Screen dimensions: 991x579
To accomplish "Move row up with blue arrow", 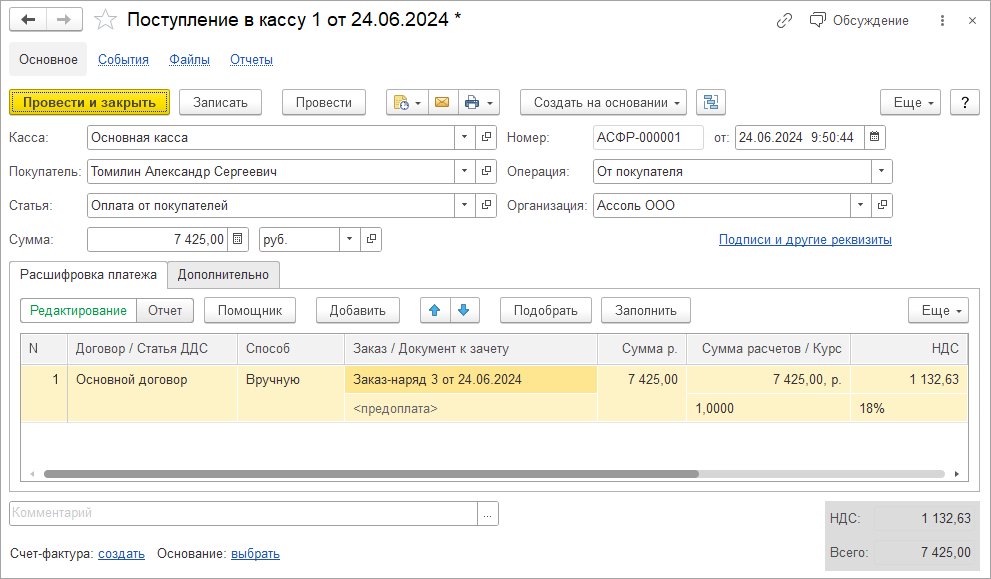I will 435,310.
